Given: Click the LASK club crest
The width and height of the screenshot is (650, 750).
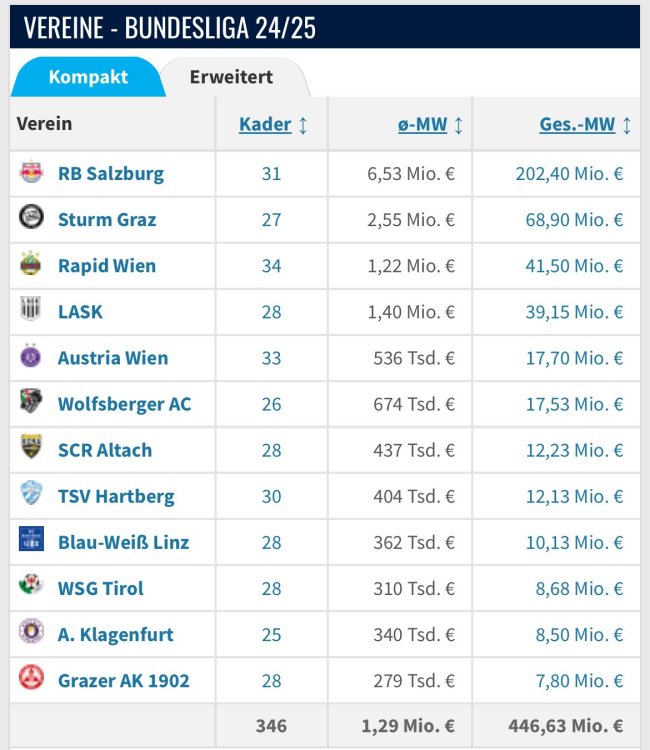Looking at the screenshot, I should (31, 311).
